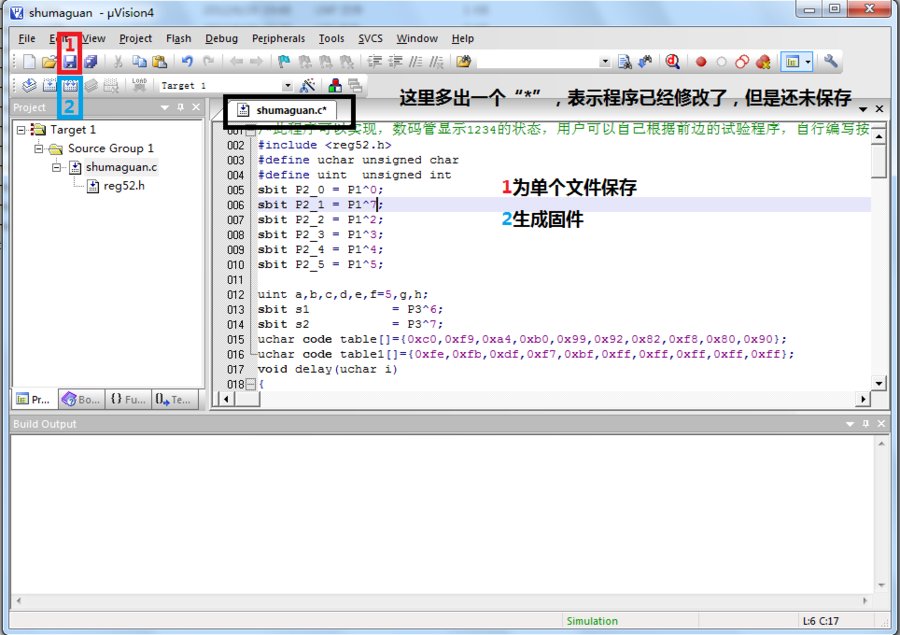The image size is (900, 635).
Task: Download code to flash with the LOAD icon
Action: pos(138,85)
